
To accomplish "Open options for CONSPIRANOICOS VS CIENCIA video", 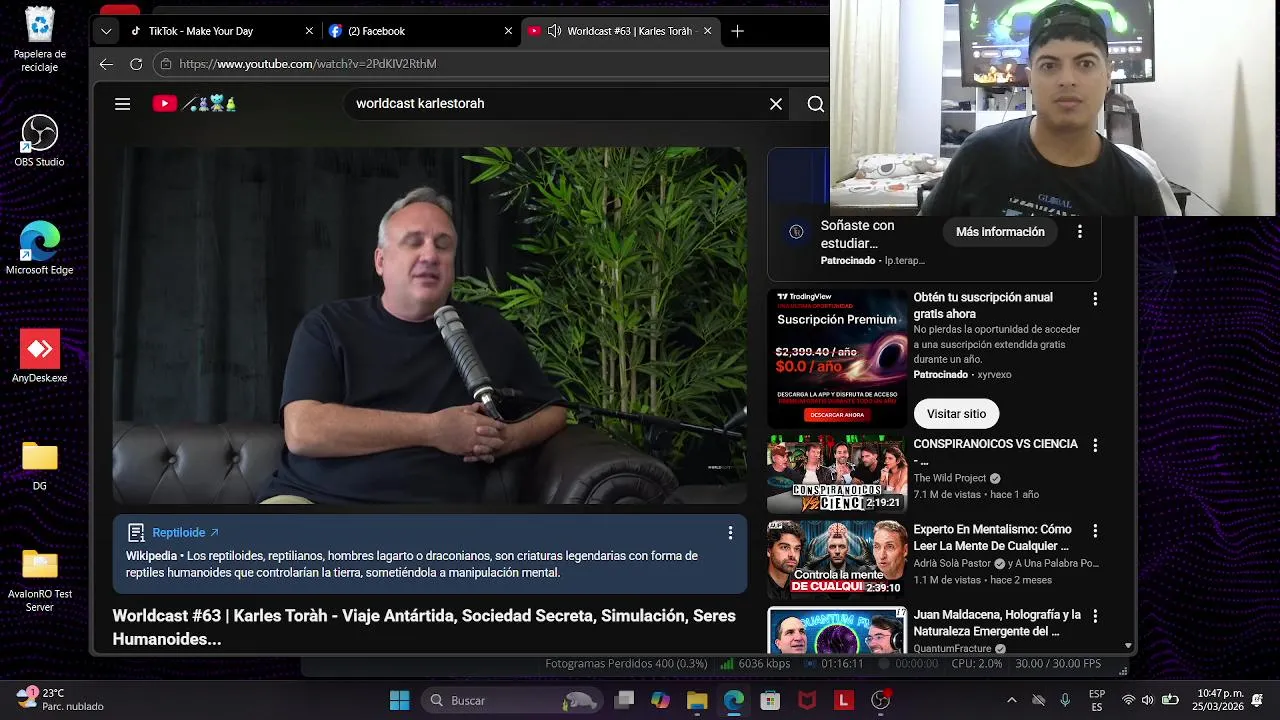I will [x=1095, y=446].
